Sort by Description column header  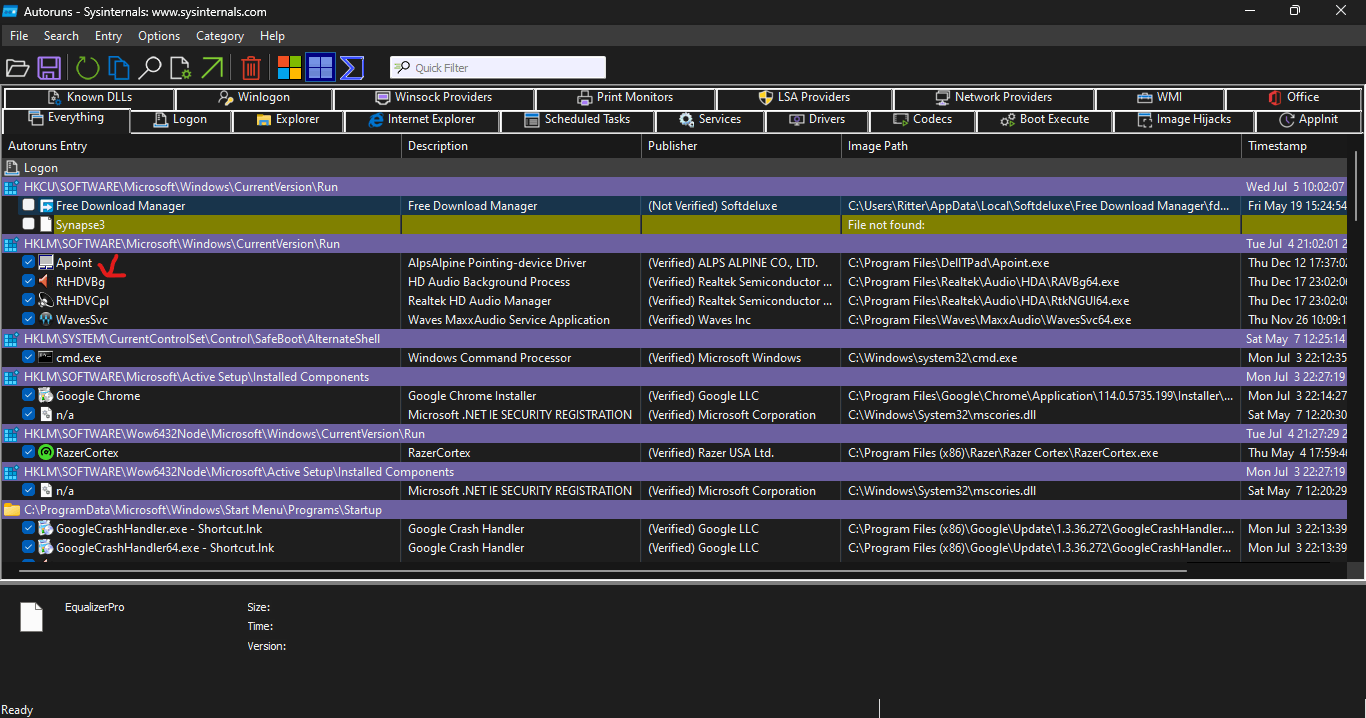tap(521, 146)
